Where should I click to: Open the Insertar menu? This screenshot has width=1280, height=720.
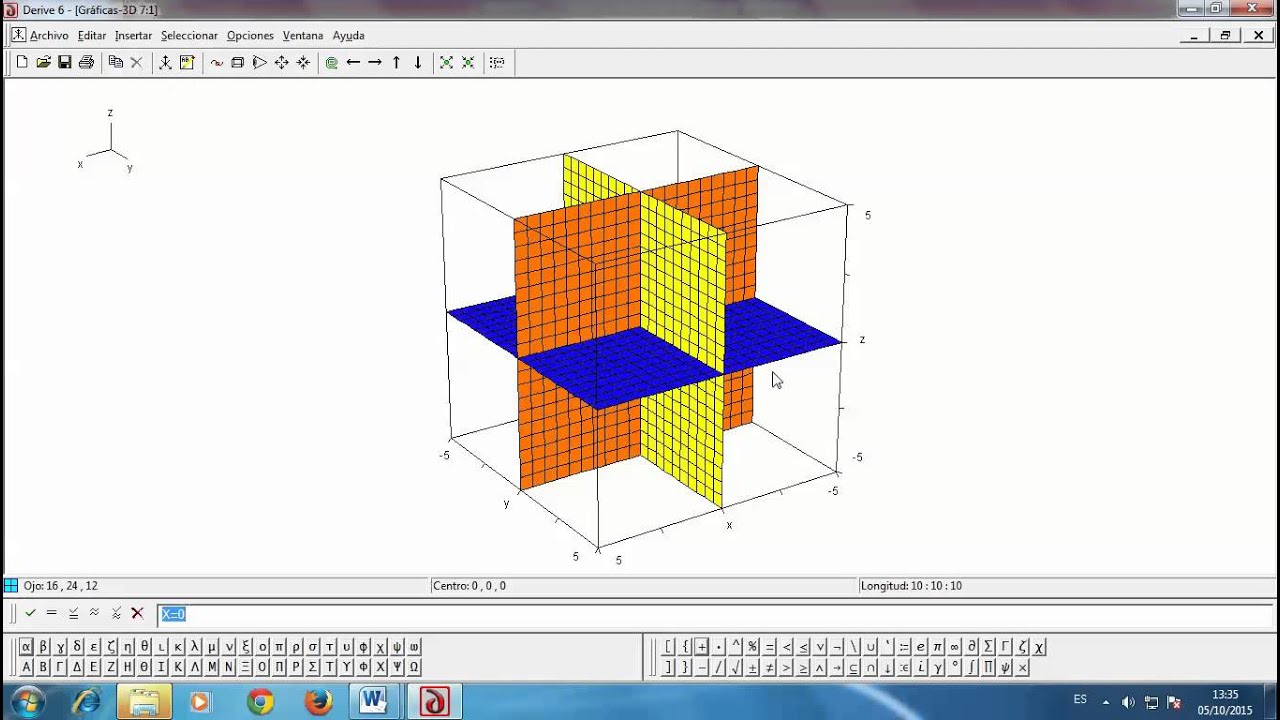[x=133, y=35]
